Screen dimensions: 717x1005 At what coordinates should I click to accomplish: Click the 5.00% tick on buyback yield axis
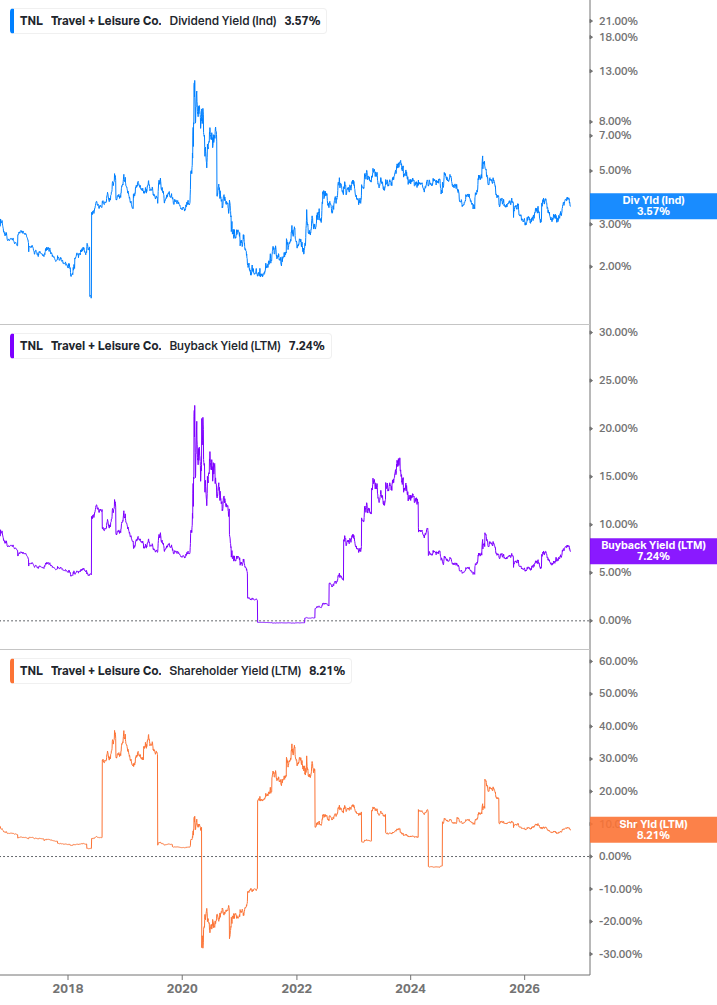pyautogui.click(x=615, y=572)
